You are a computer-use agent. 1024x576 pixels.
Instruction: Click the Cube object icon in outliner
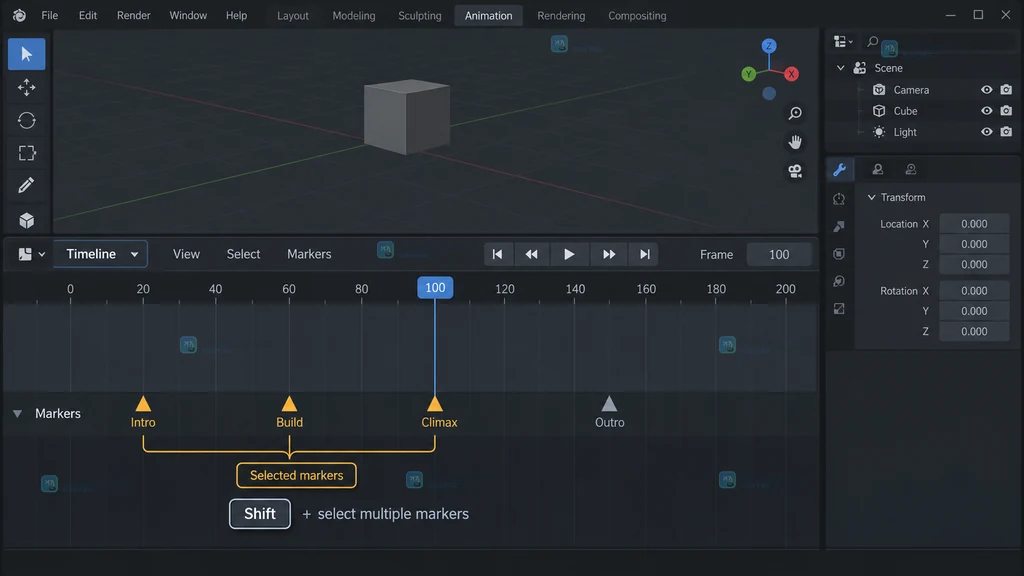point(879,111)
